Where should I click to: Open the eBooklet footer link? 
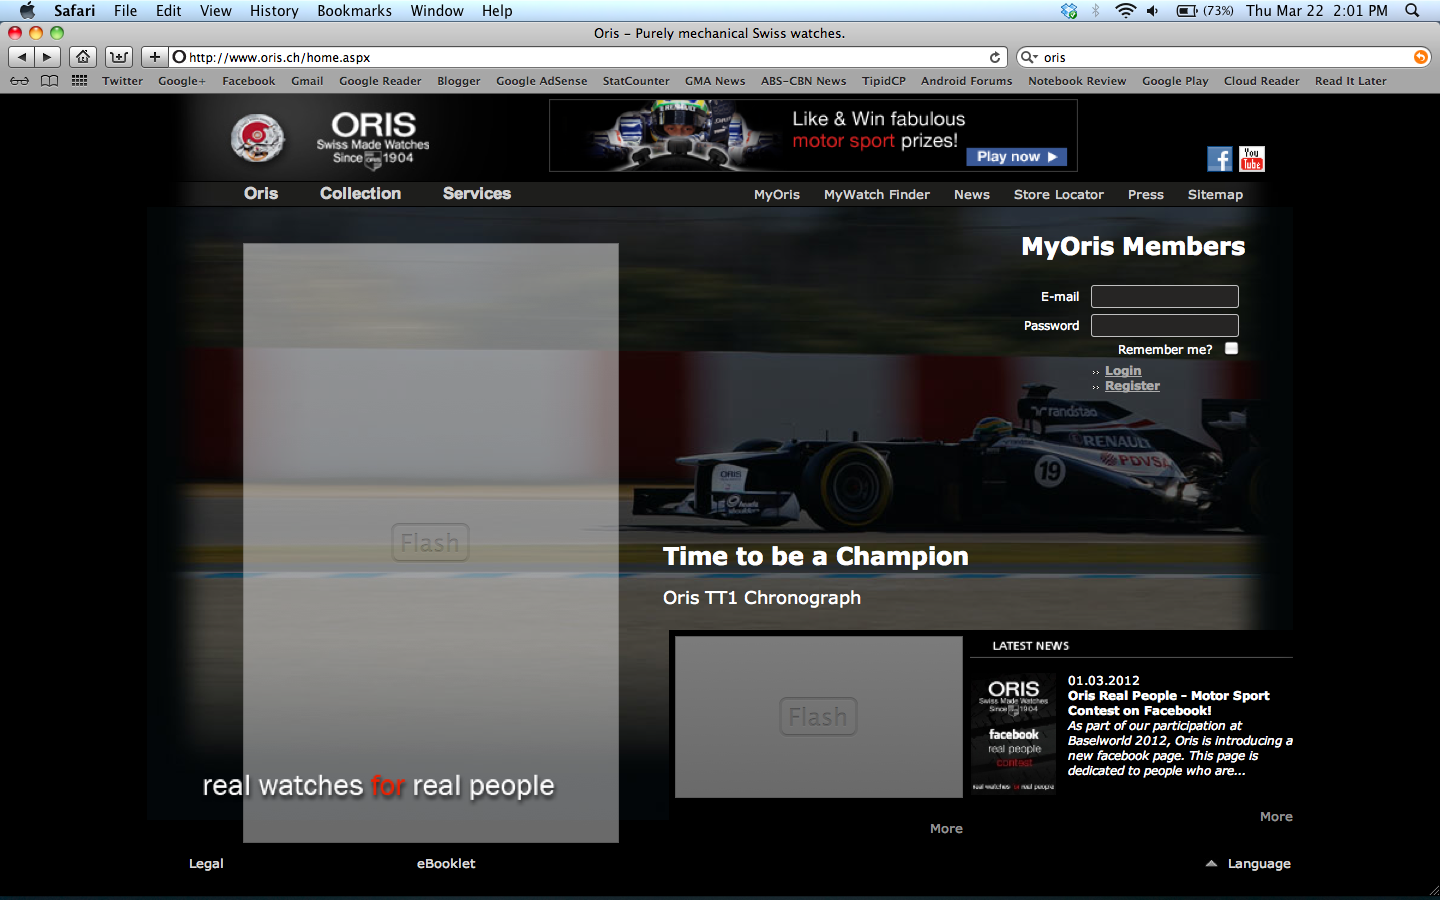[446, 863]
